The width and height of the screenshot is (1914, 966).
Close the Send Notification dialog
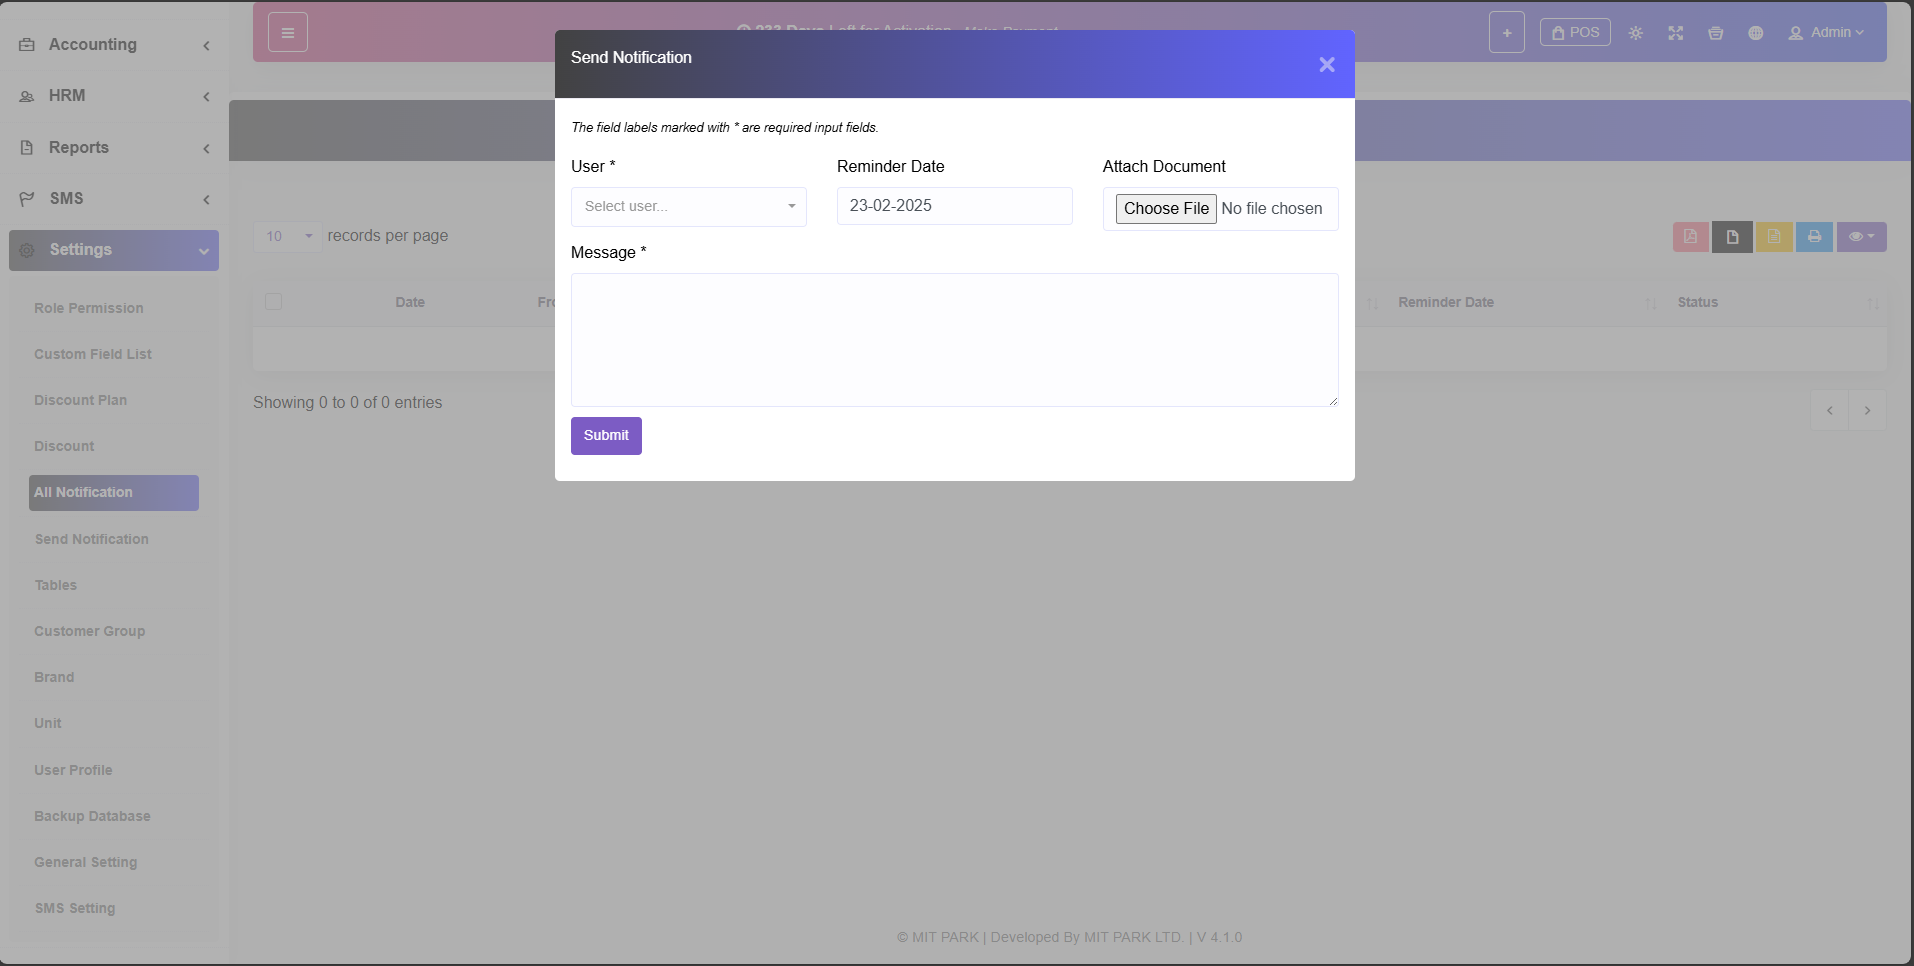pyautogui.click(x=1326, y=65)
